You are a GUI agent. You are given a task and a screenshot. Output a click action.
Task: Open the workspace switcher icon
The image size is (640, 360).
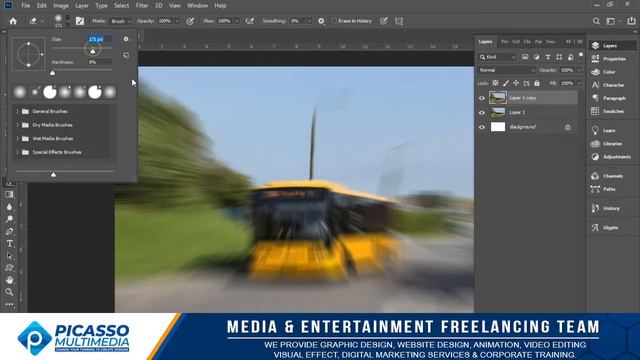point(611,21)
